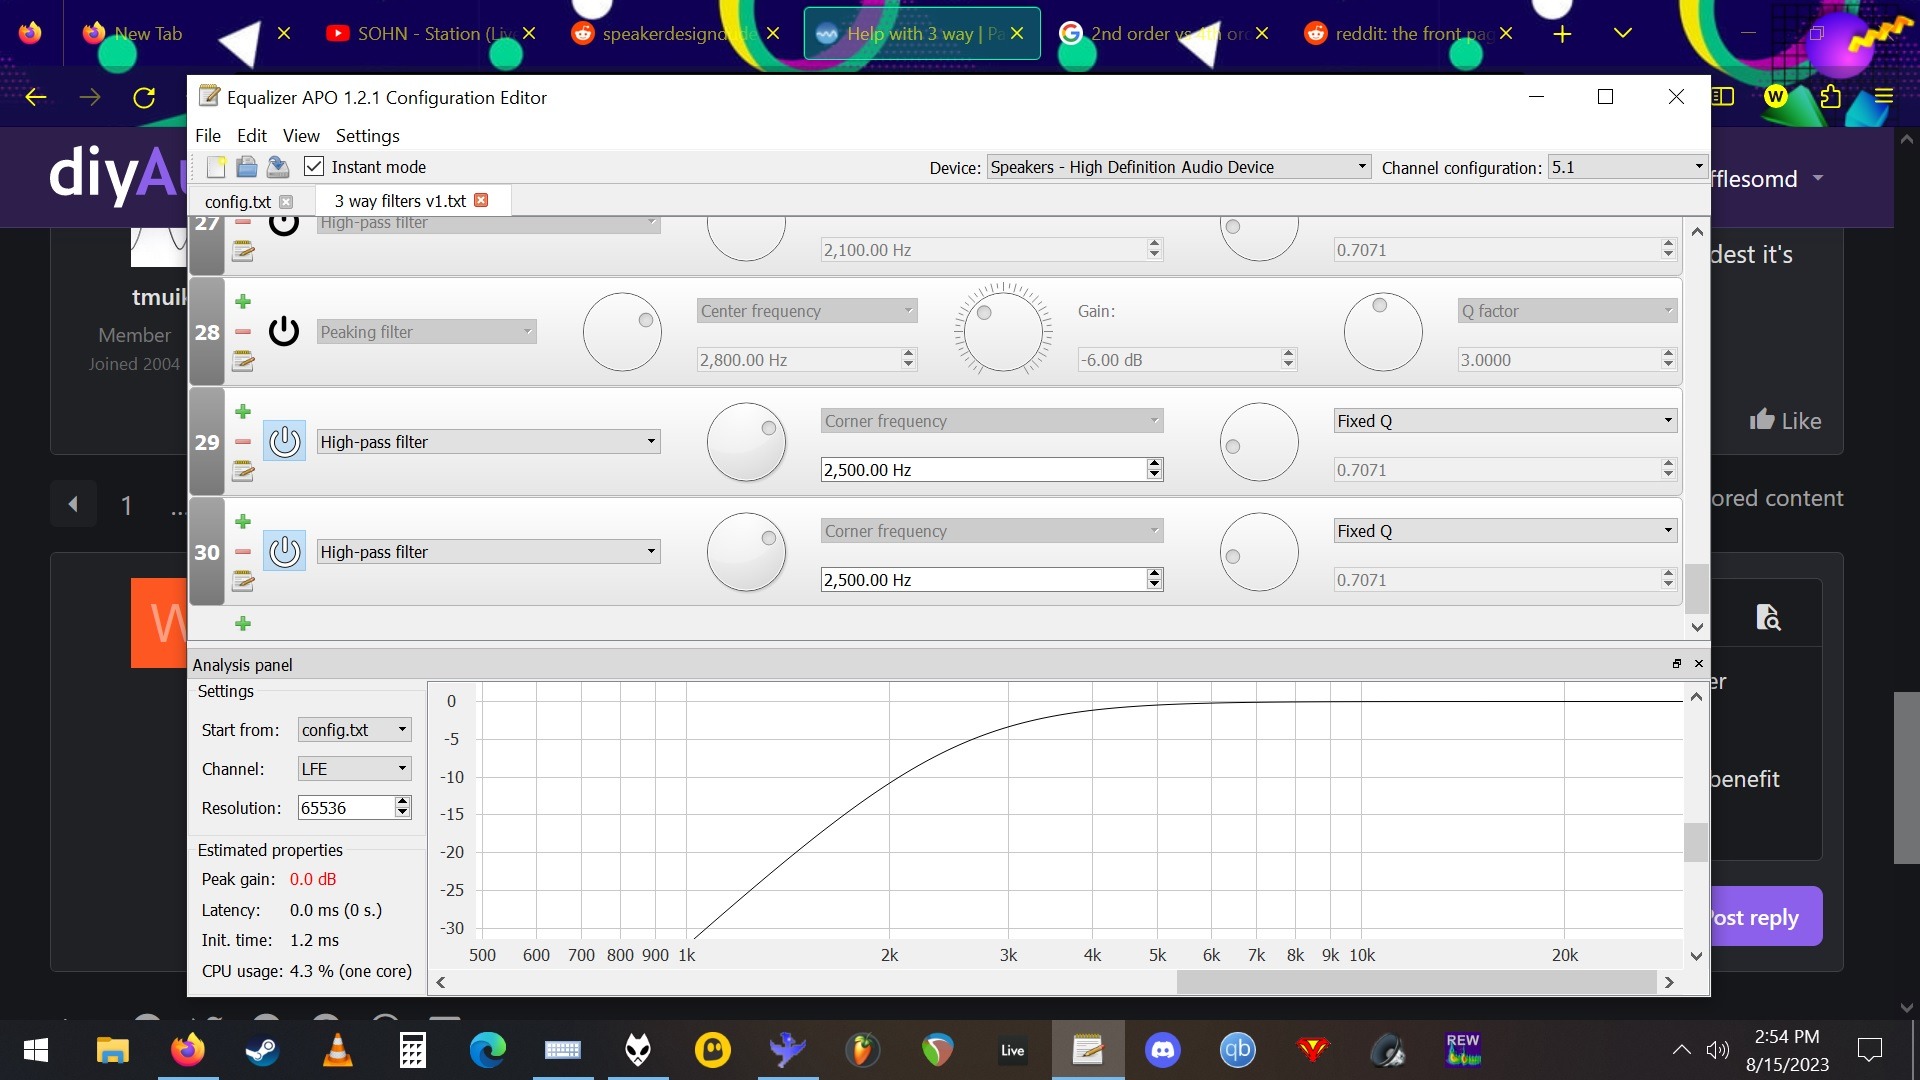Click the Open file toolbar icon
The height and width of the screenshot is (1080, 1920).
tap(247, 167)
